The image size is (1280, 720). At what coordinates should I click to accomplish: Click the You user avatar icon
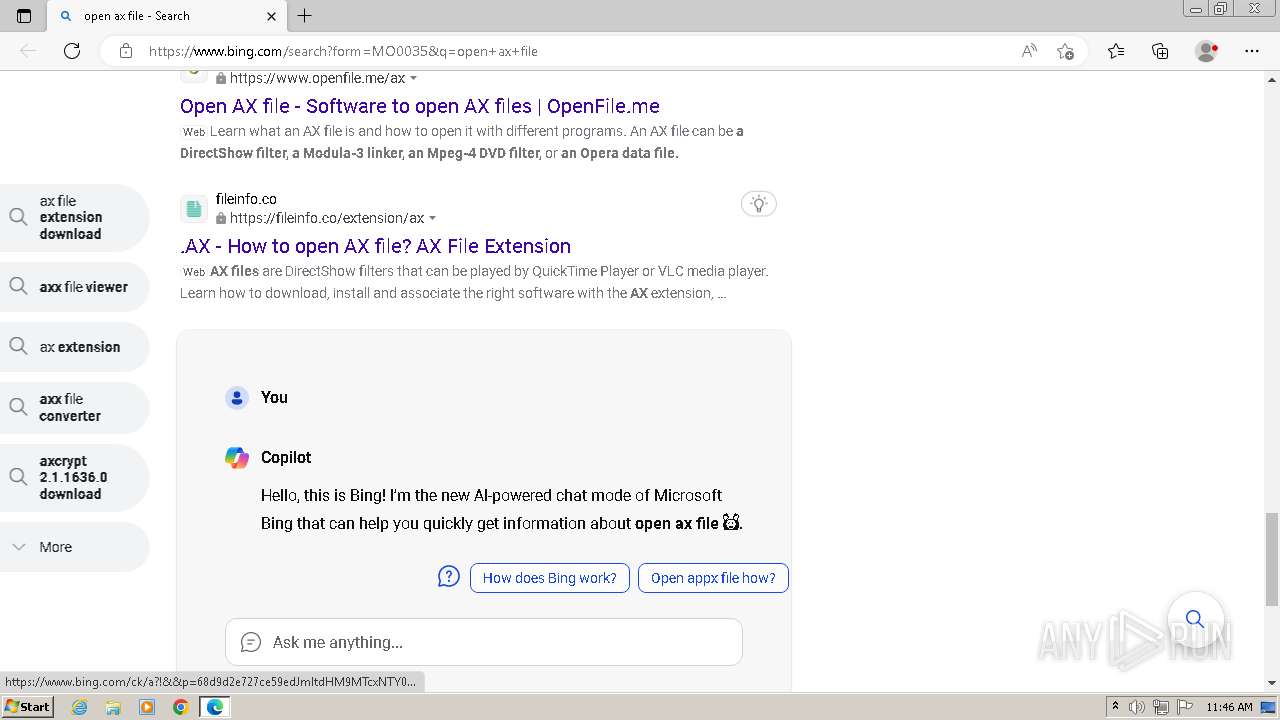click(x=237, y=397)
